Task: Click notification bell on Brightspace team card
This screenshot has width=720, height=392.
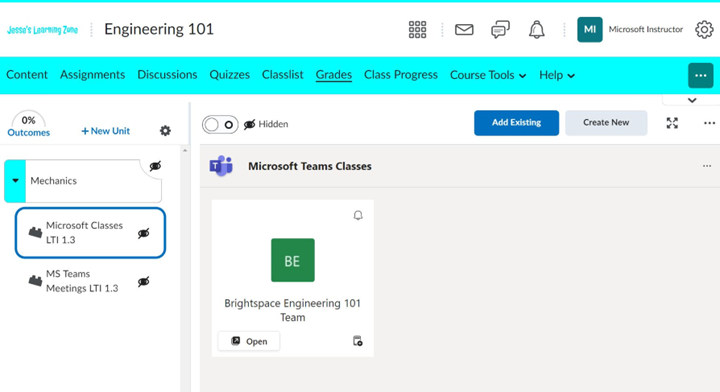Action: (358, 215)
